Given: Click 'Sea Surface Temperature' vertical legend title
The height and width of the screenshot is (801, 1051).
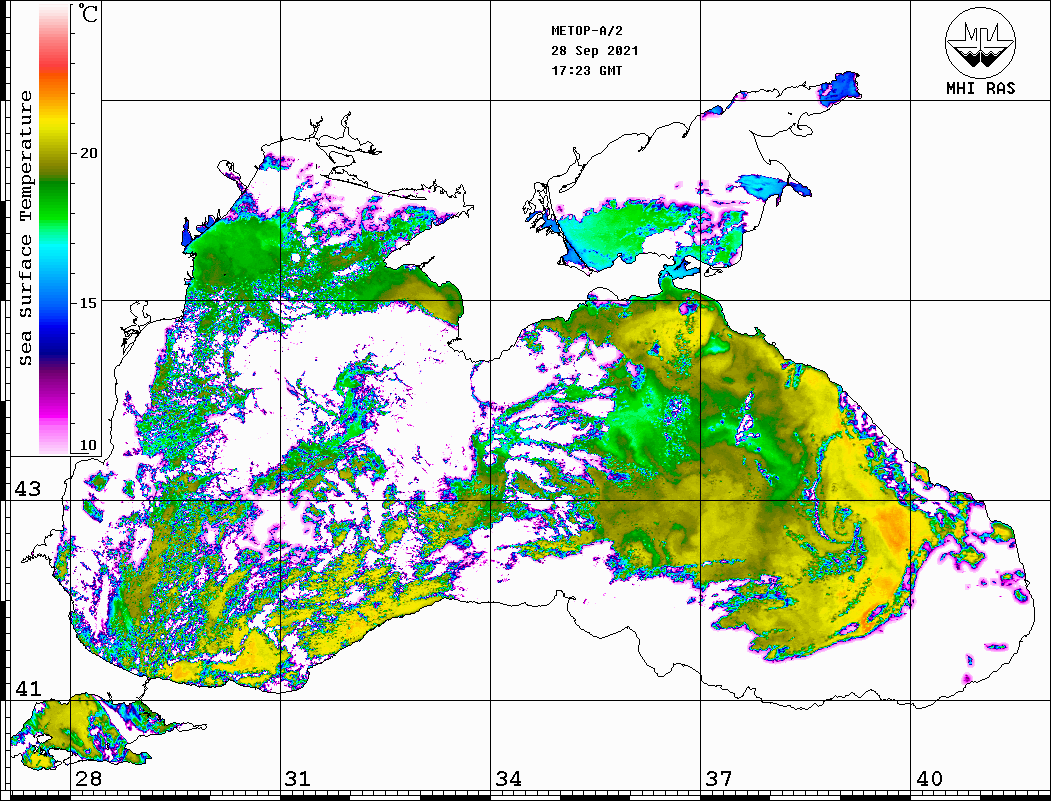Looking at the screenshot, I should (25, 229).
